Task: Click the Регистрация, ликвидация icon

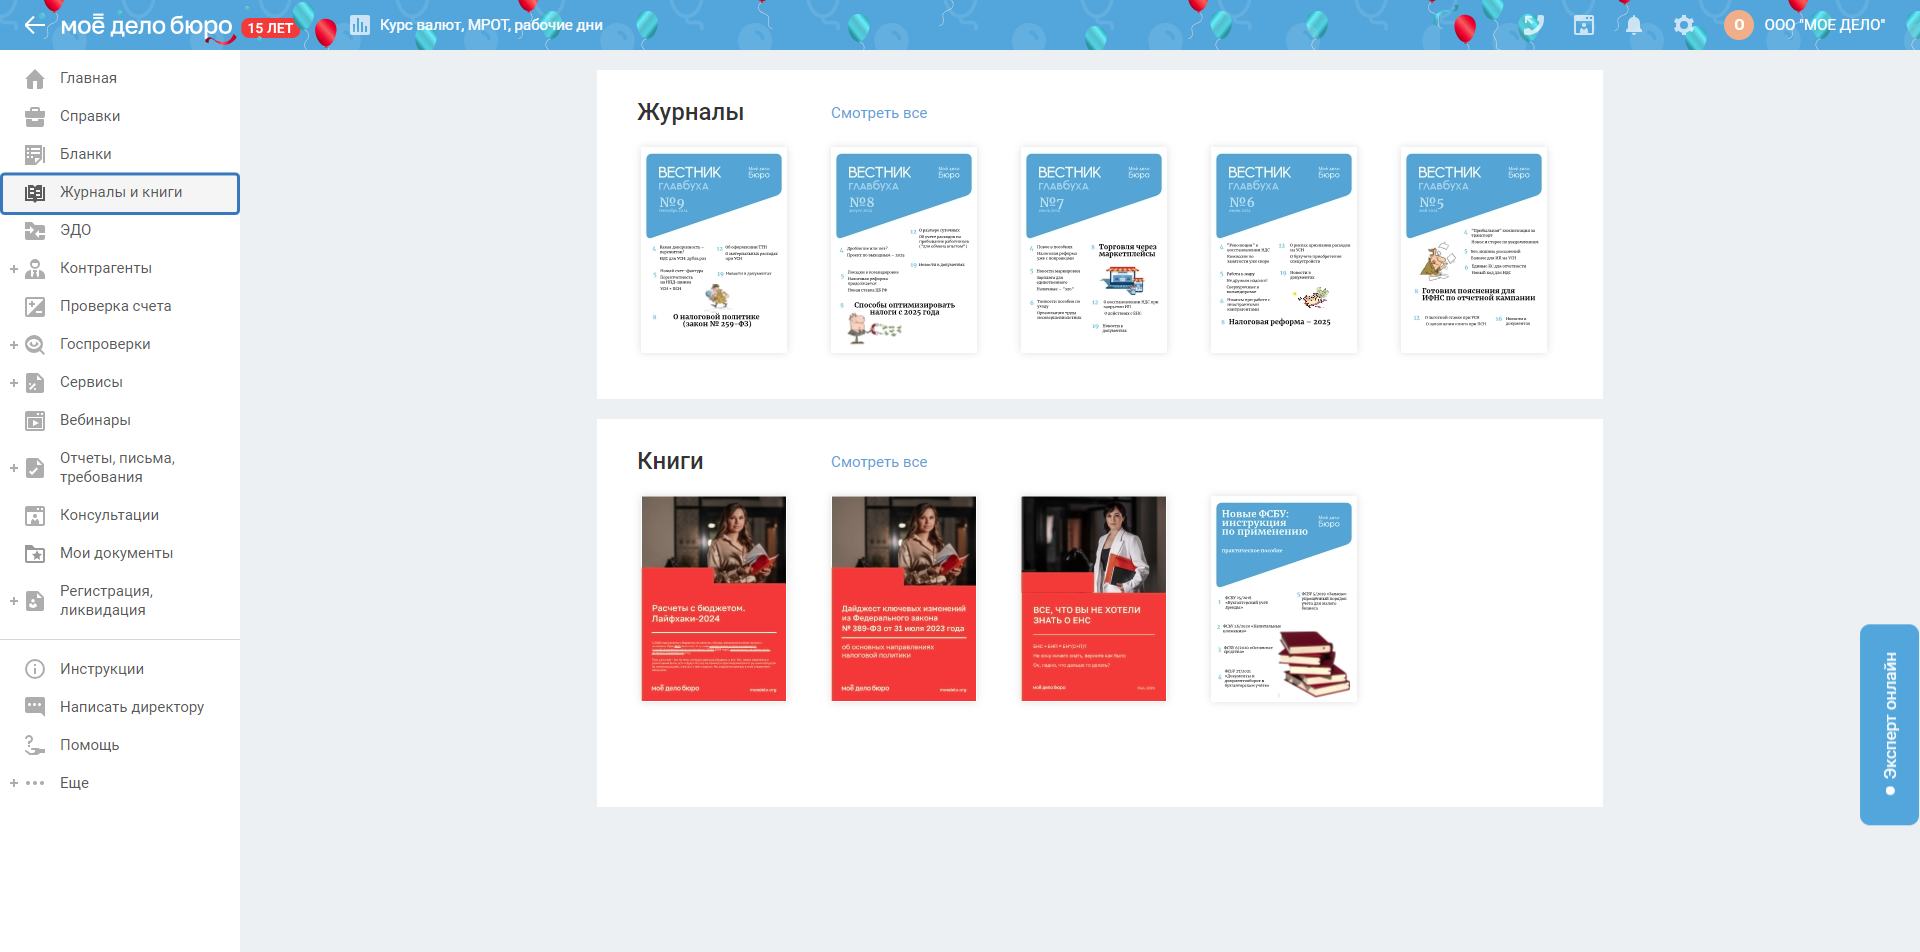Action: tap(35, 600)
